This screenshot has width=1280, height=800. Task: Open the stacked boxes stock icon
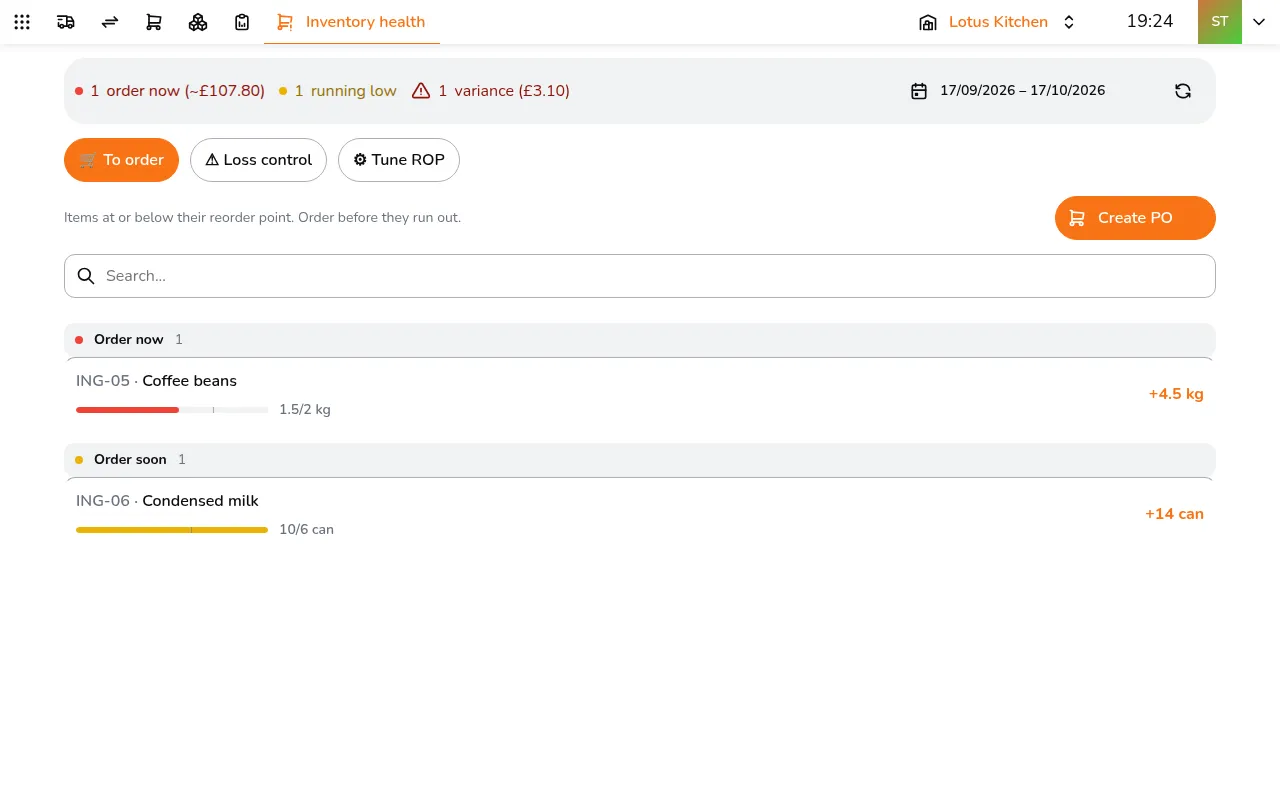198,22
